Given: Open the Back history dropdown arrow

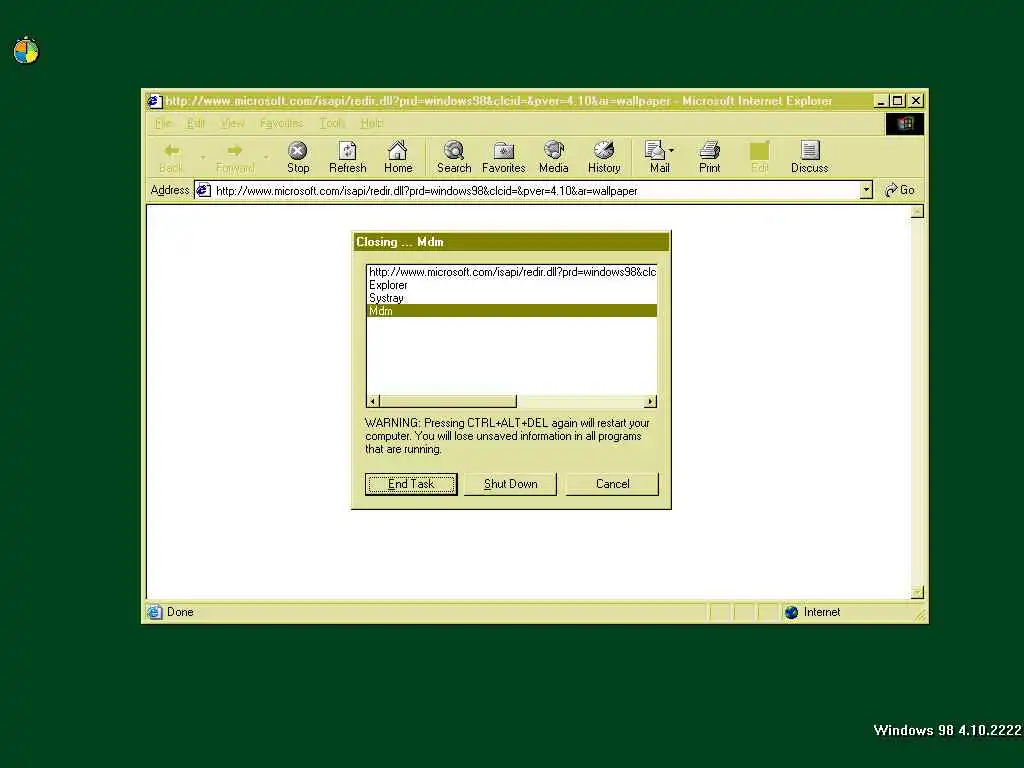Looking at the screenshot, I should (202, 157).
